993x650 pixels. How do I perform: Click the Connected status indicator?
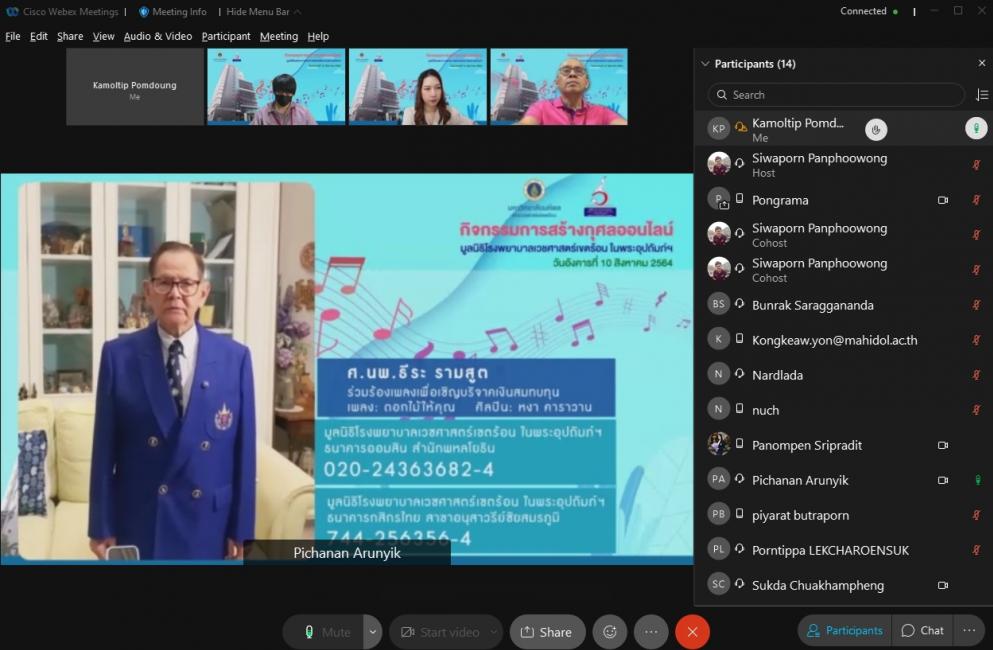[x=868, y=11]
